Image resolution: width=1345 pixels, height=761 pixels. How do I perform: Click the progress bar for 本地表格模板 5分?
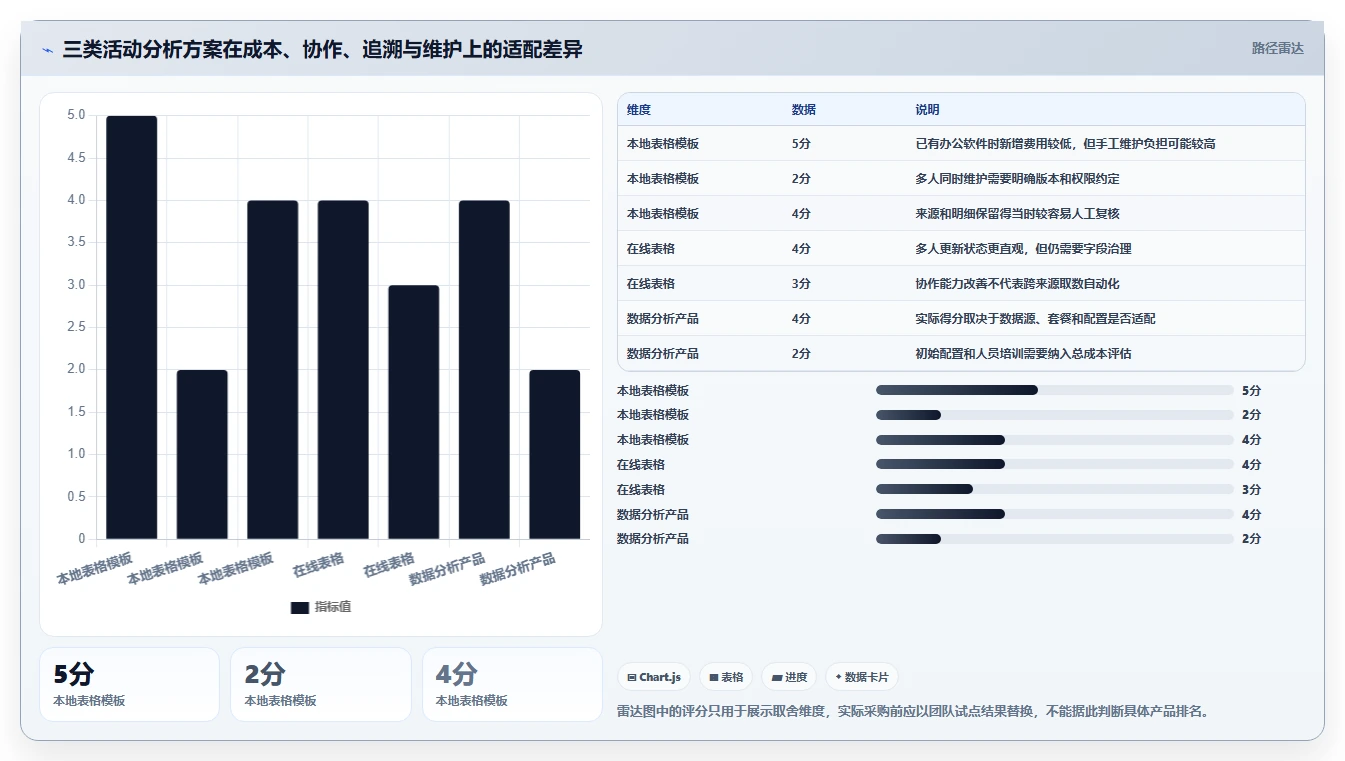pyautogui.click(x=1055, y=390)
